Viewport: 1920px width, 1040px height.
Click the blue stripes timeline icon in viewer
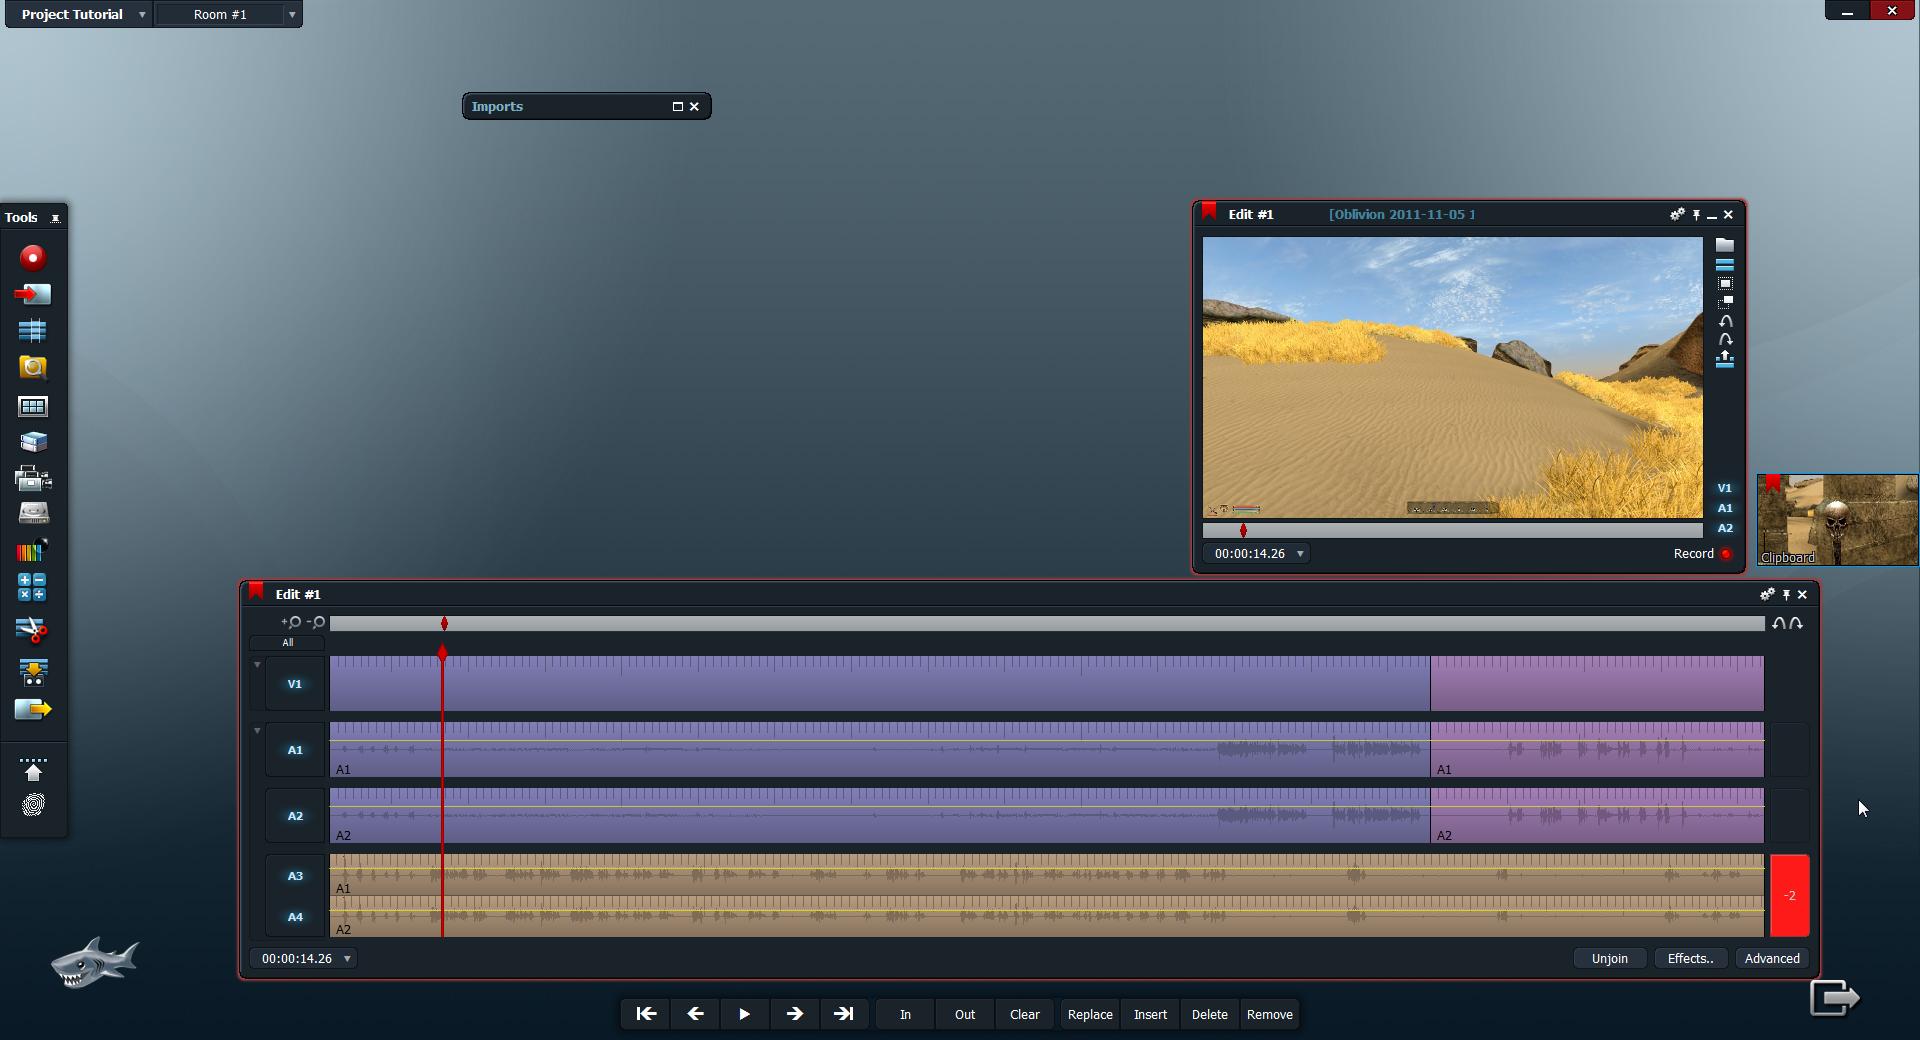tap(1724, 265)
